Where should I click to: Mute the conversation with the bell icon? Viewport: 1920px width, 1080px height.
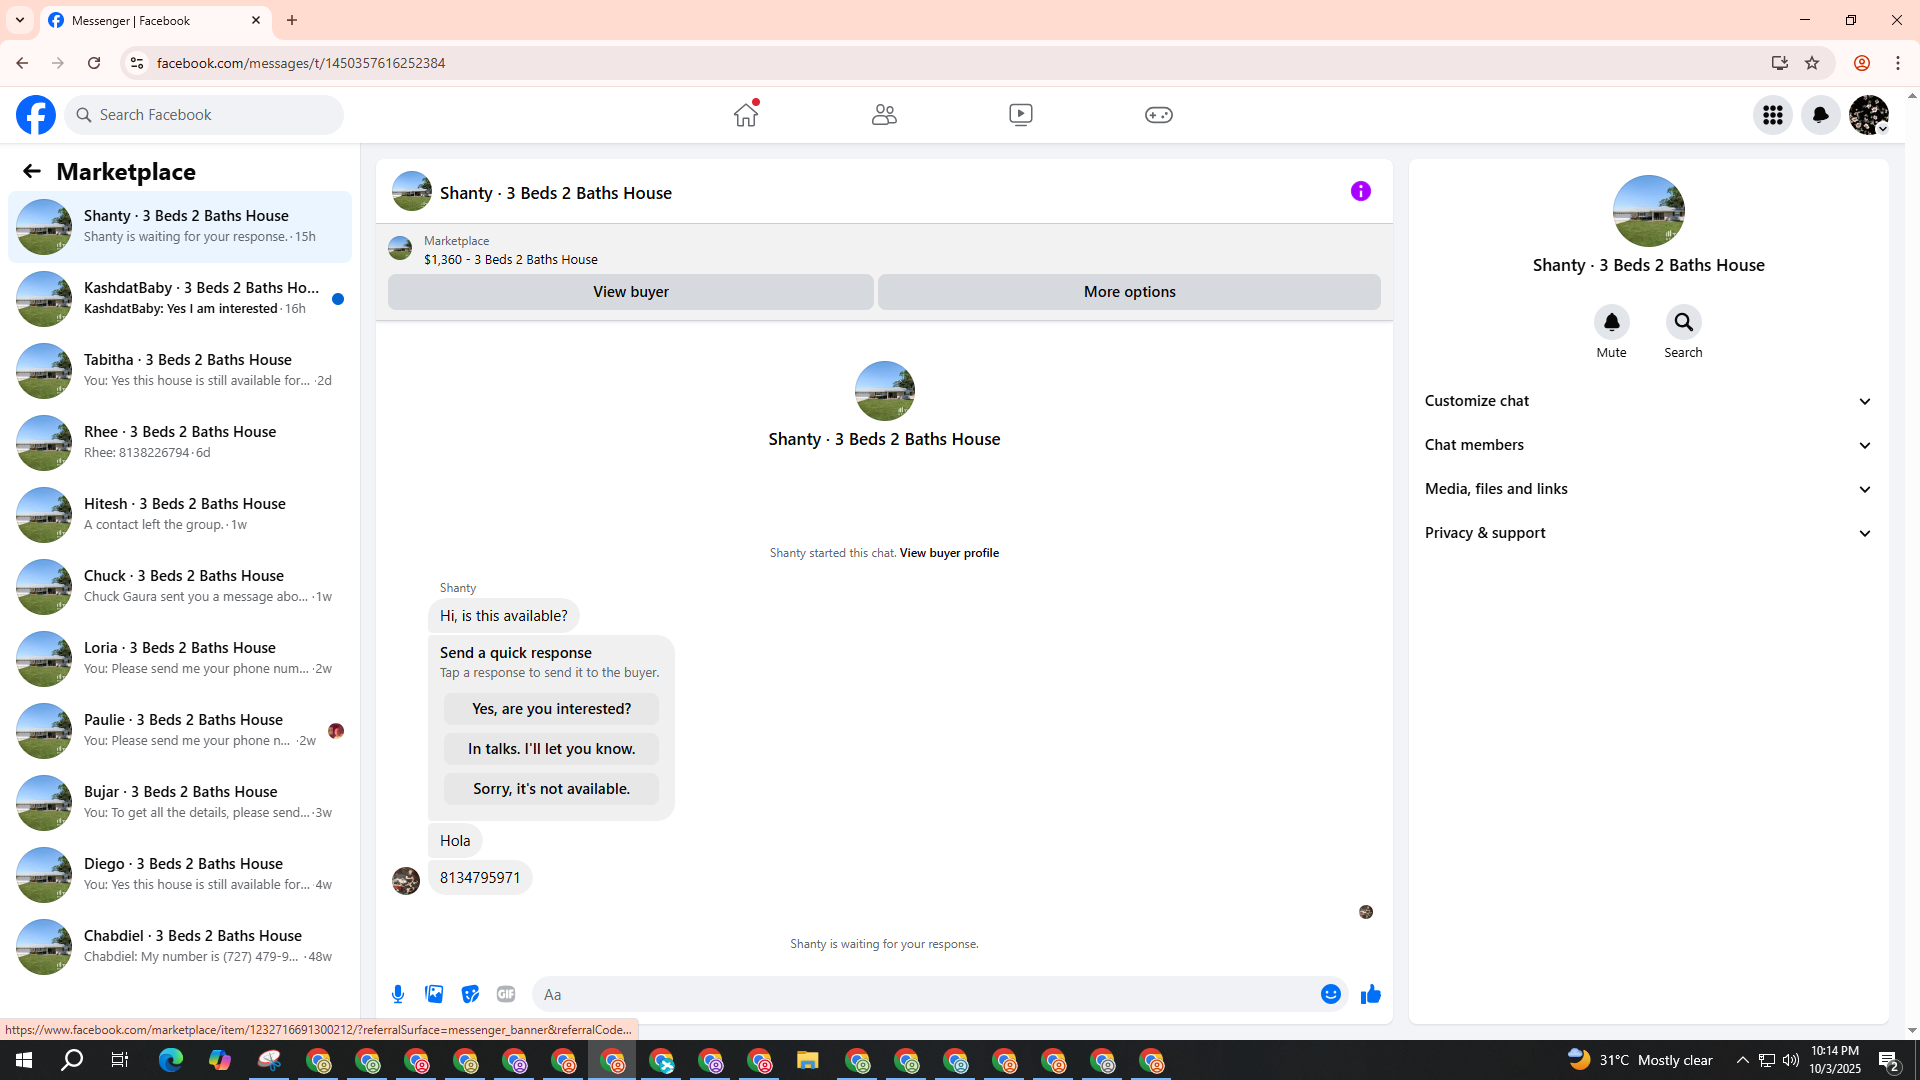(1612, 322)
